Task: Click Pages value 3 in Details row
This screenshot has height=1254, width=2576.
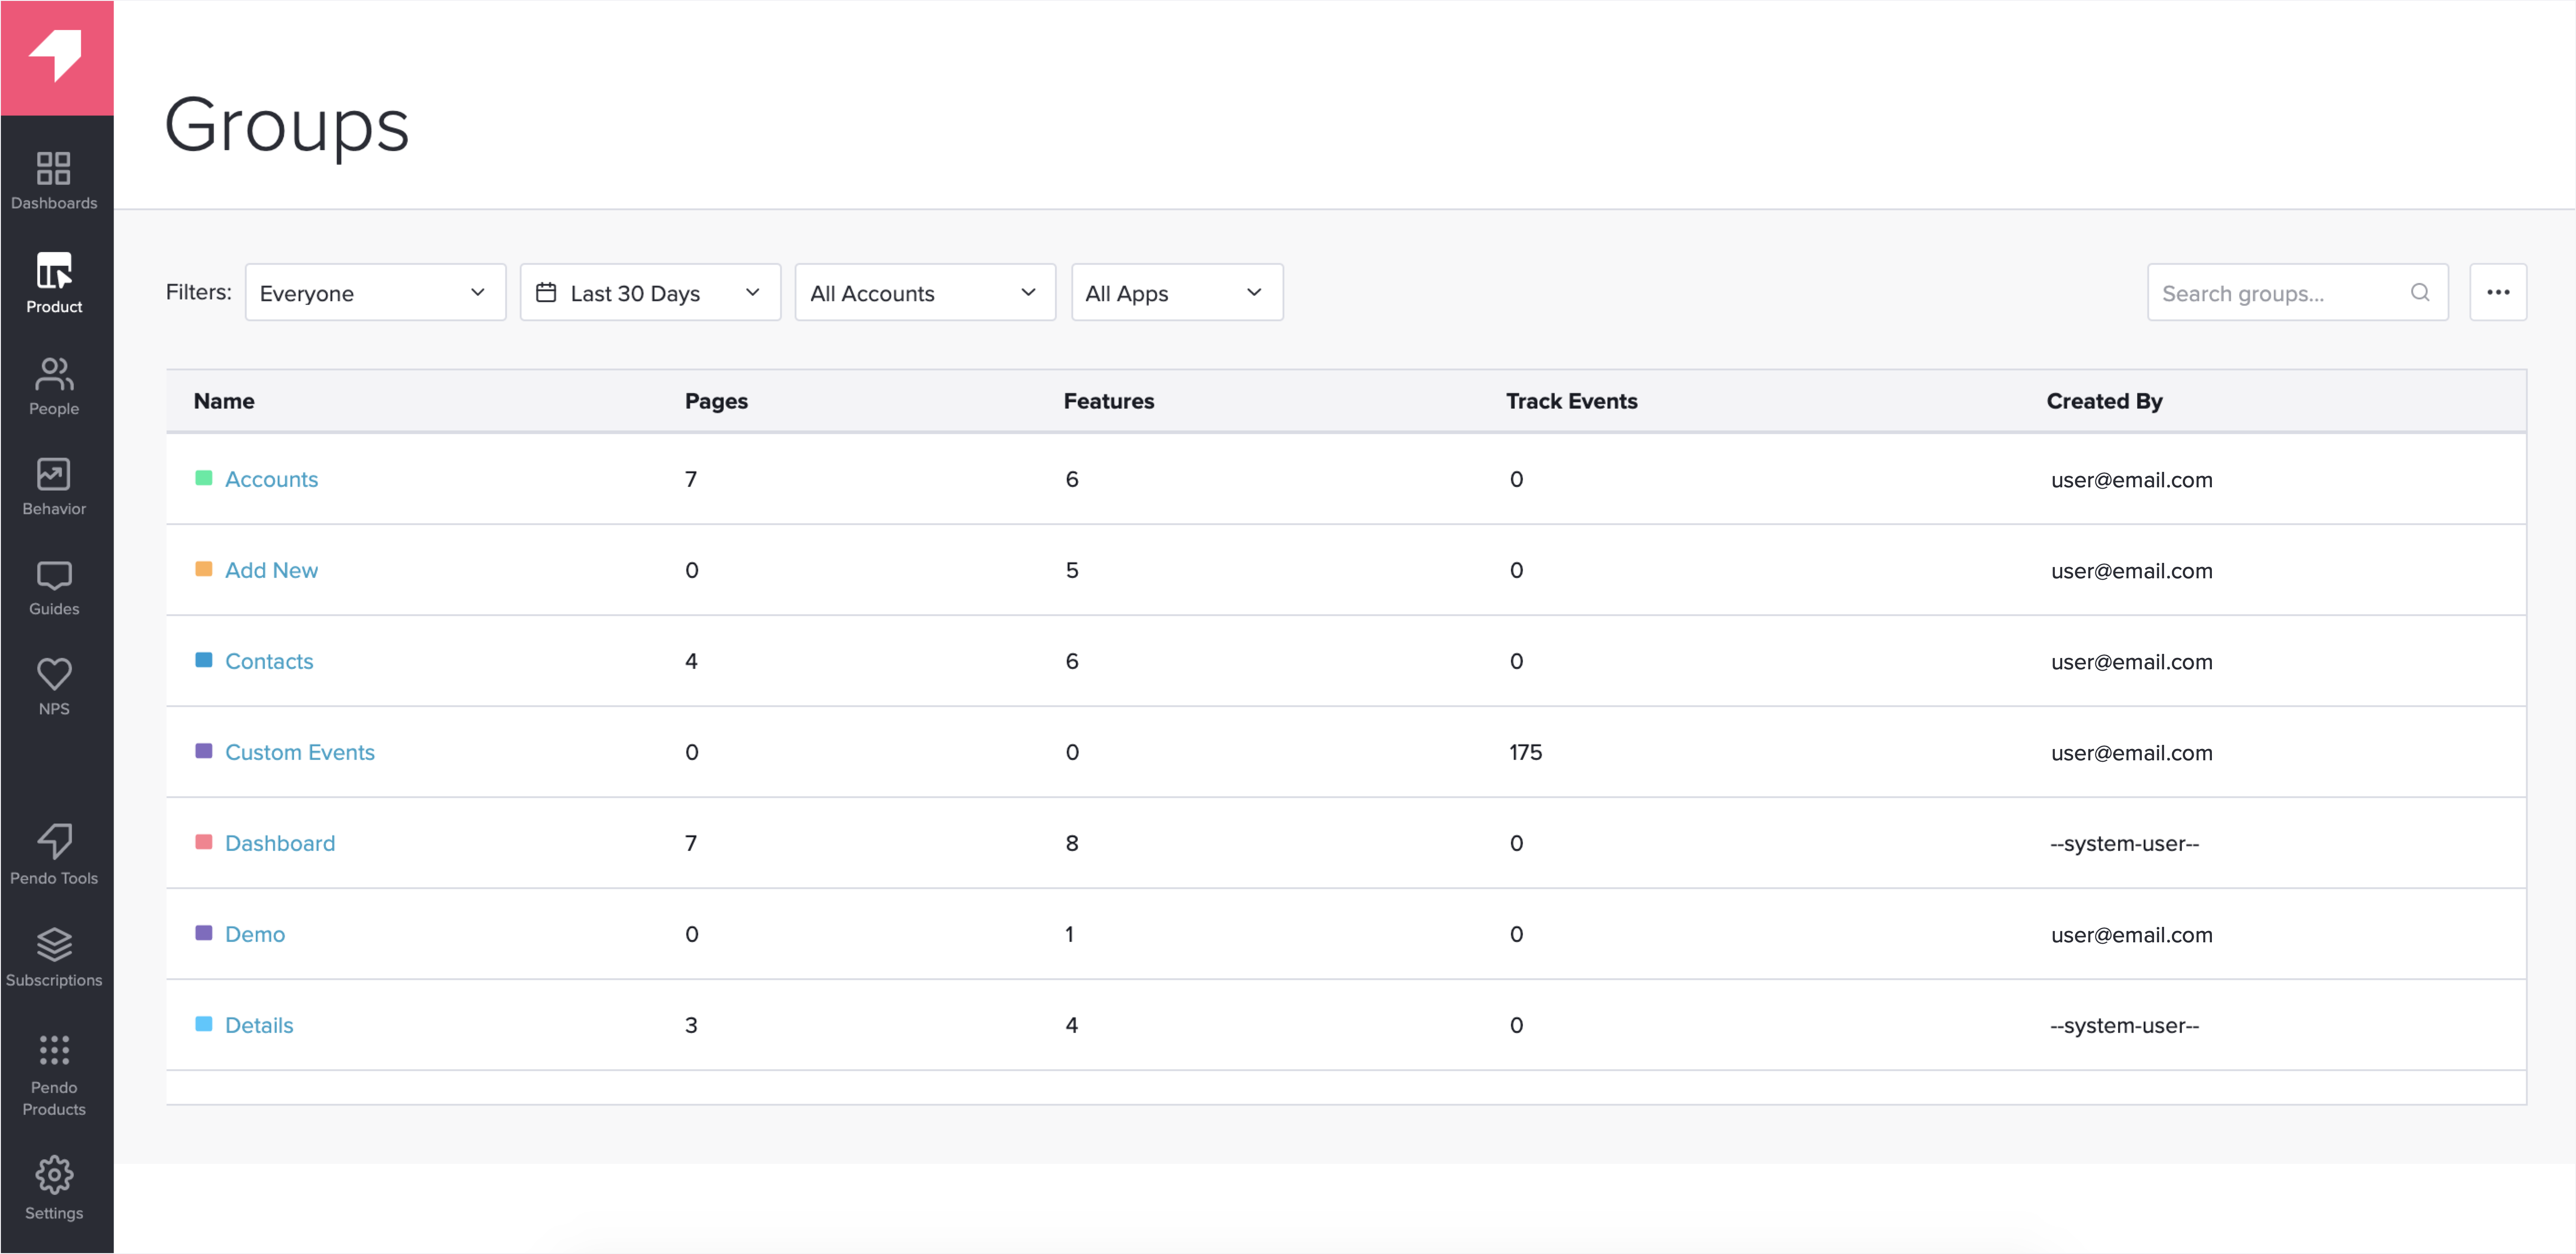Action: point(691,1025)
